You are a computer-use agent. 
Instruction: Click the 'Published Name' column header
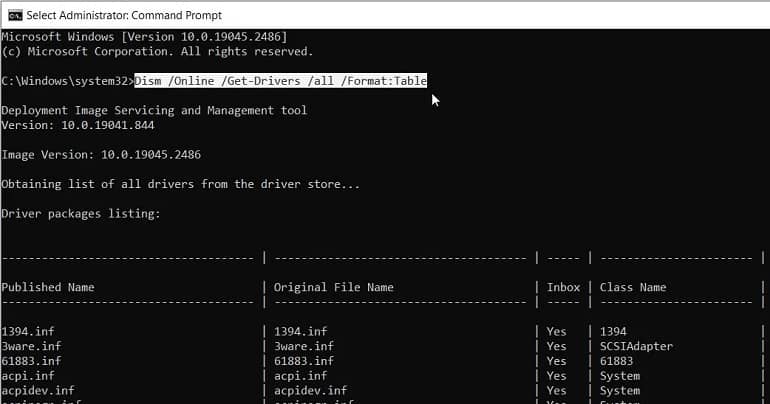point(48,287)
